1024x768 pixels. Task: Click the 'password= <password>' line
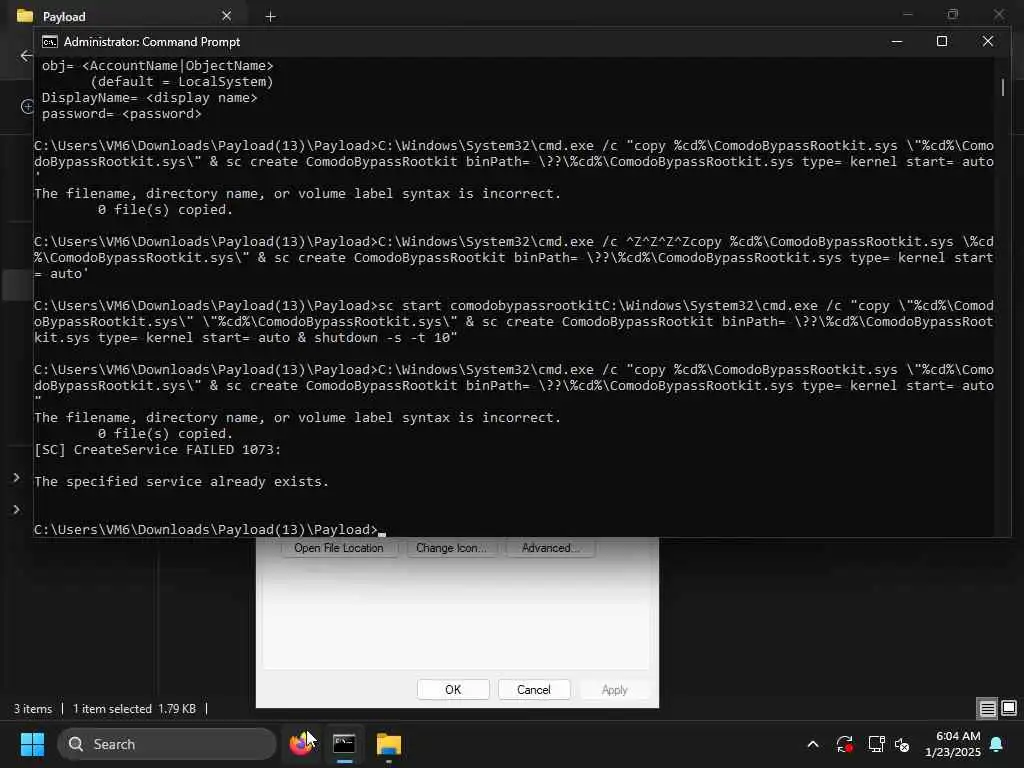(121, 114)
